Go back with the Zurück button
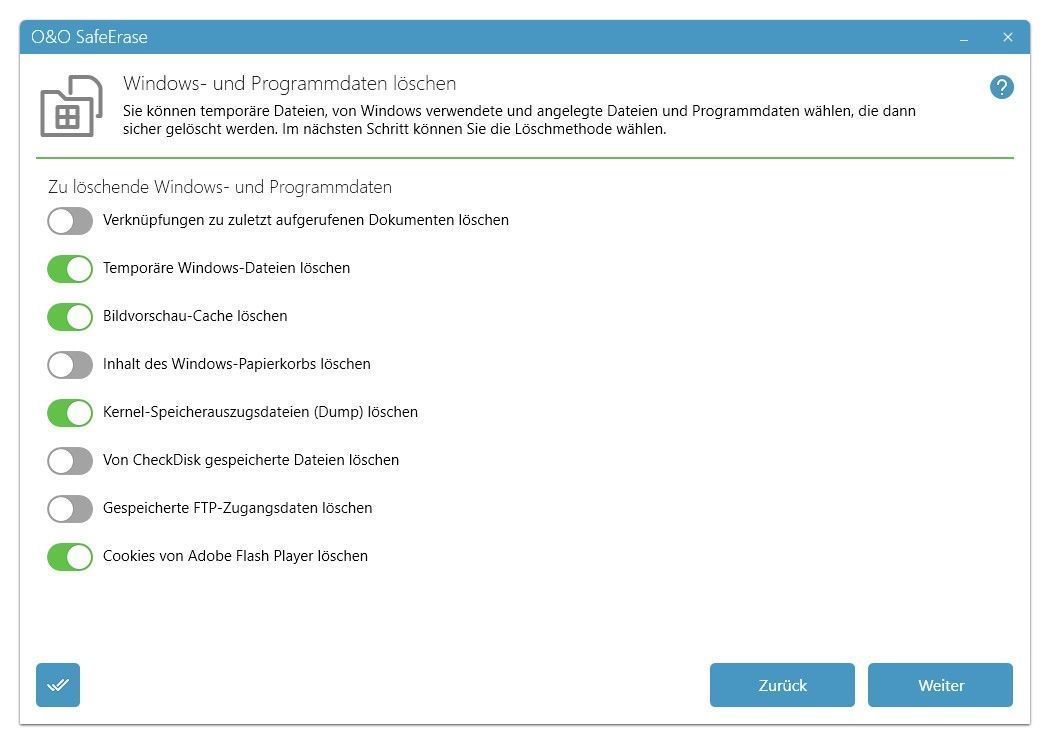Screen dimensions: 1050x744 (782, 685)
